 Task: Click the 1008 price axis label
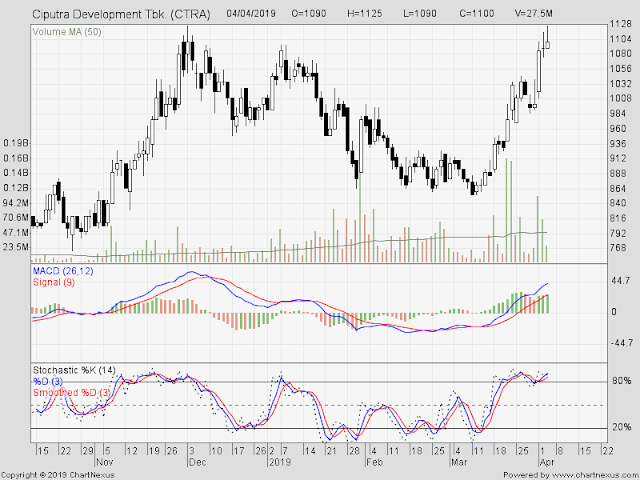click(x=620, y=98)
